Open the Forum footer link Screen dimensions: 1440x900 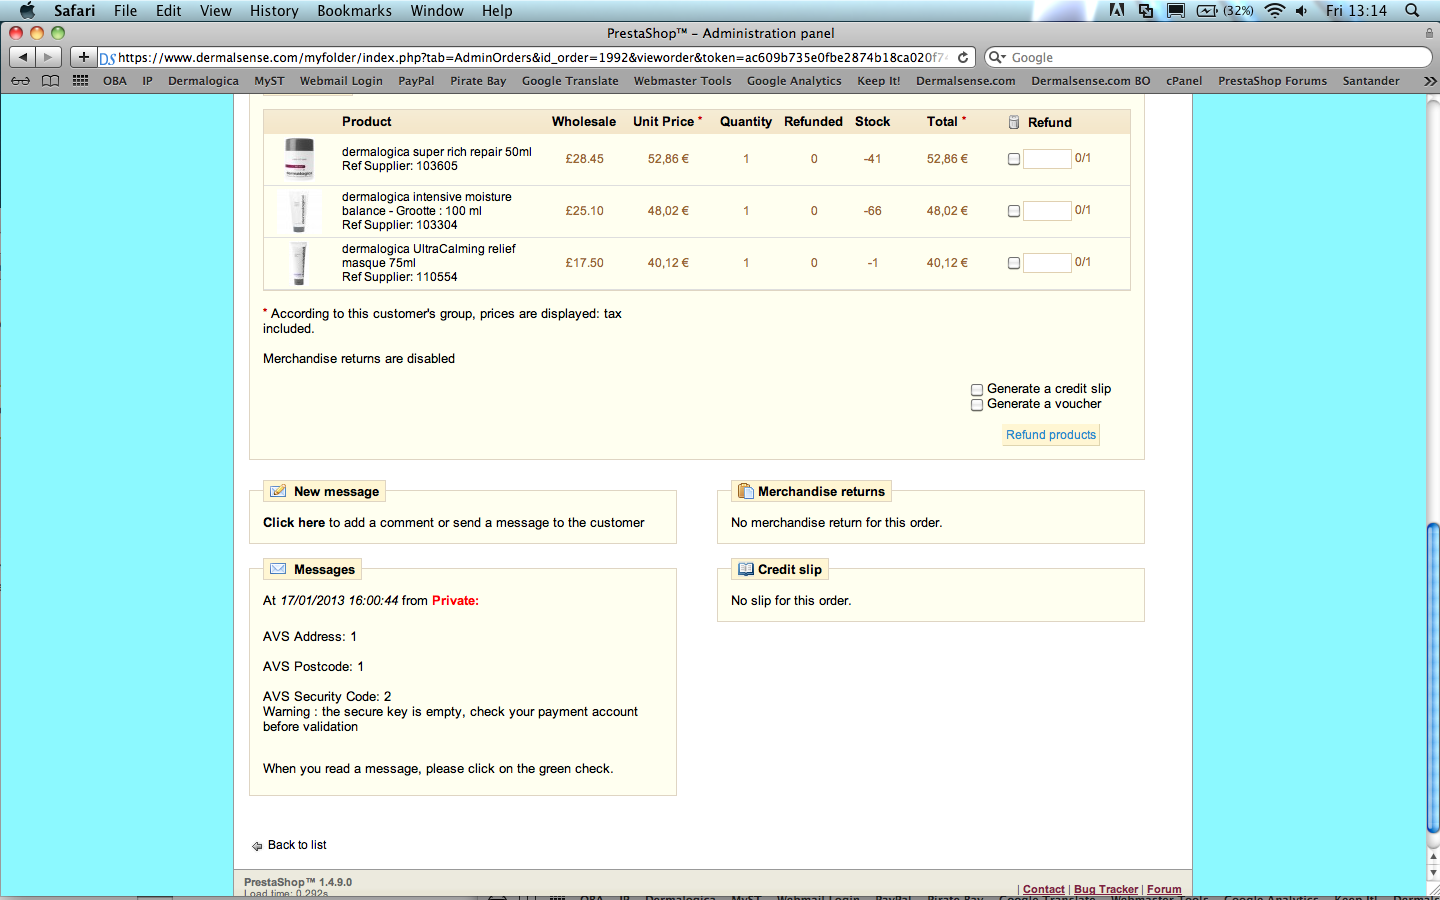[1164, 889]
